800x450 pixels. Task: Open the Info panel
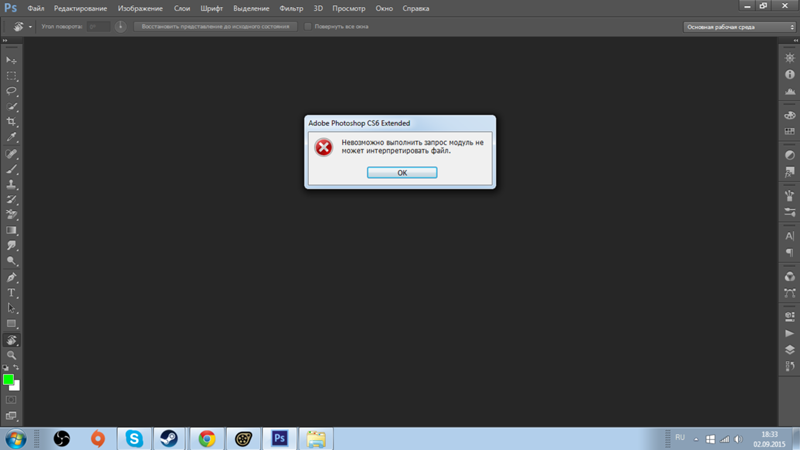(x=790, y=74)
